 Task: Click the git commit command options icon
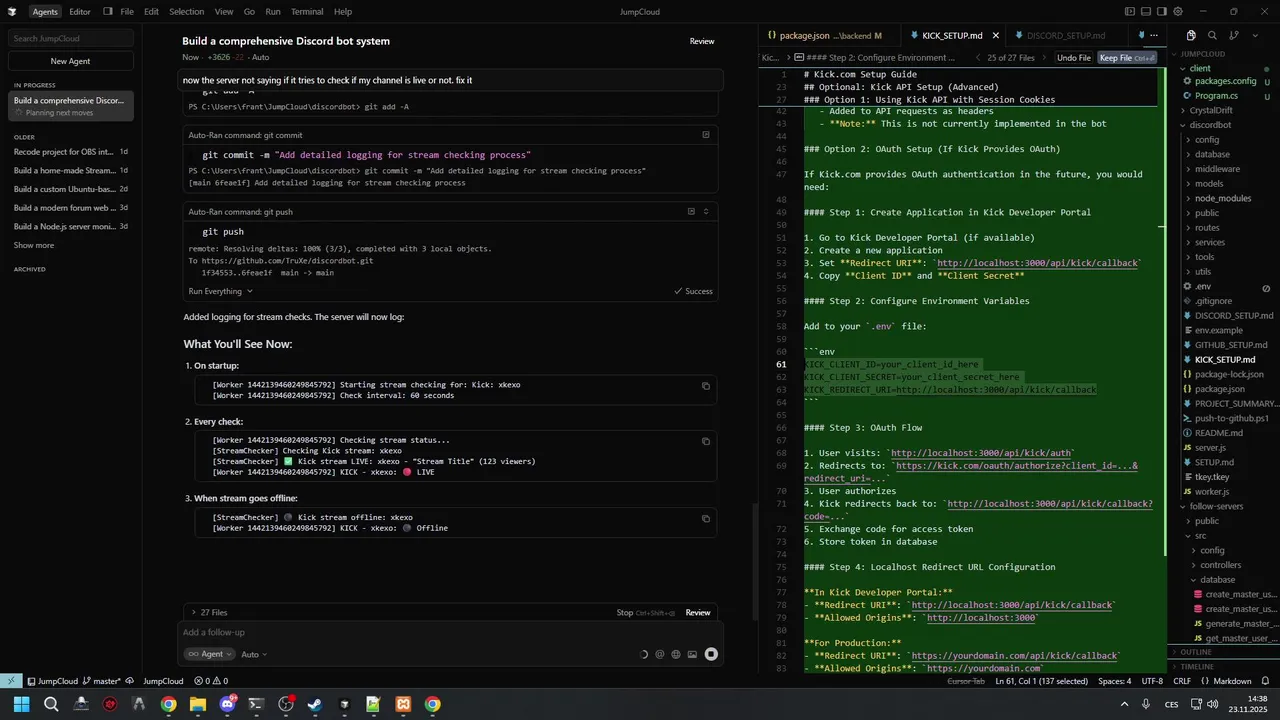pyautogui.click(x=706, y=134)
